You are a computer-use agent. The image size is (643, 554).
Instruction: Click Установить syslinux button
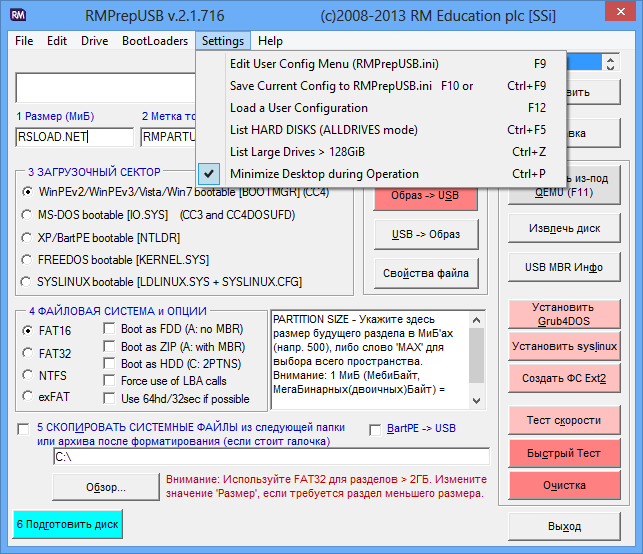[x=564, y=347]
